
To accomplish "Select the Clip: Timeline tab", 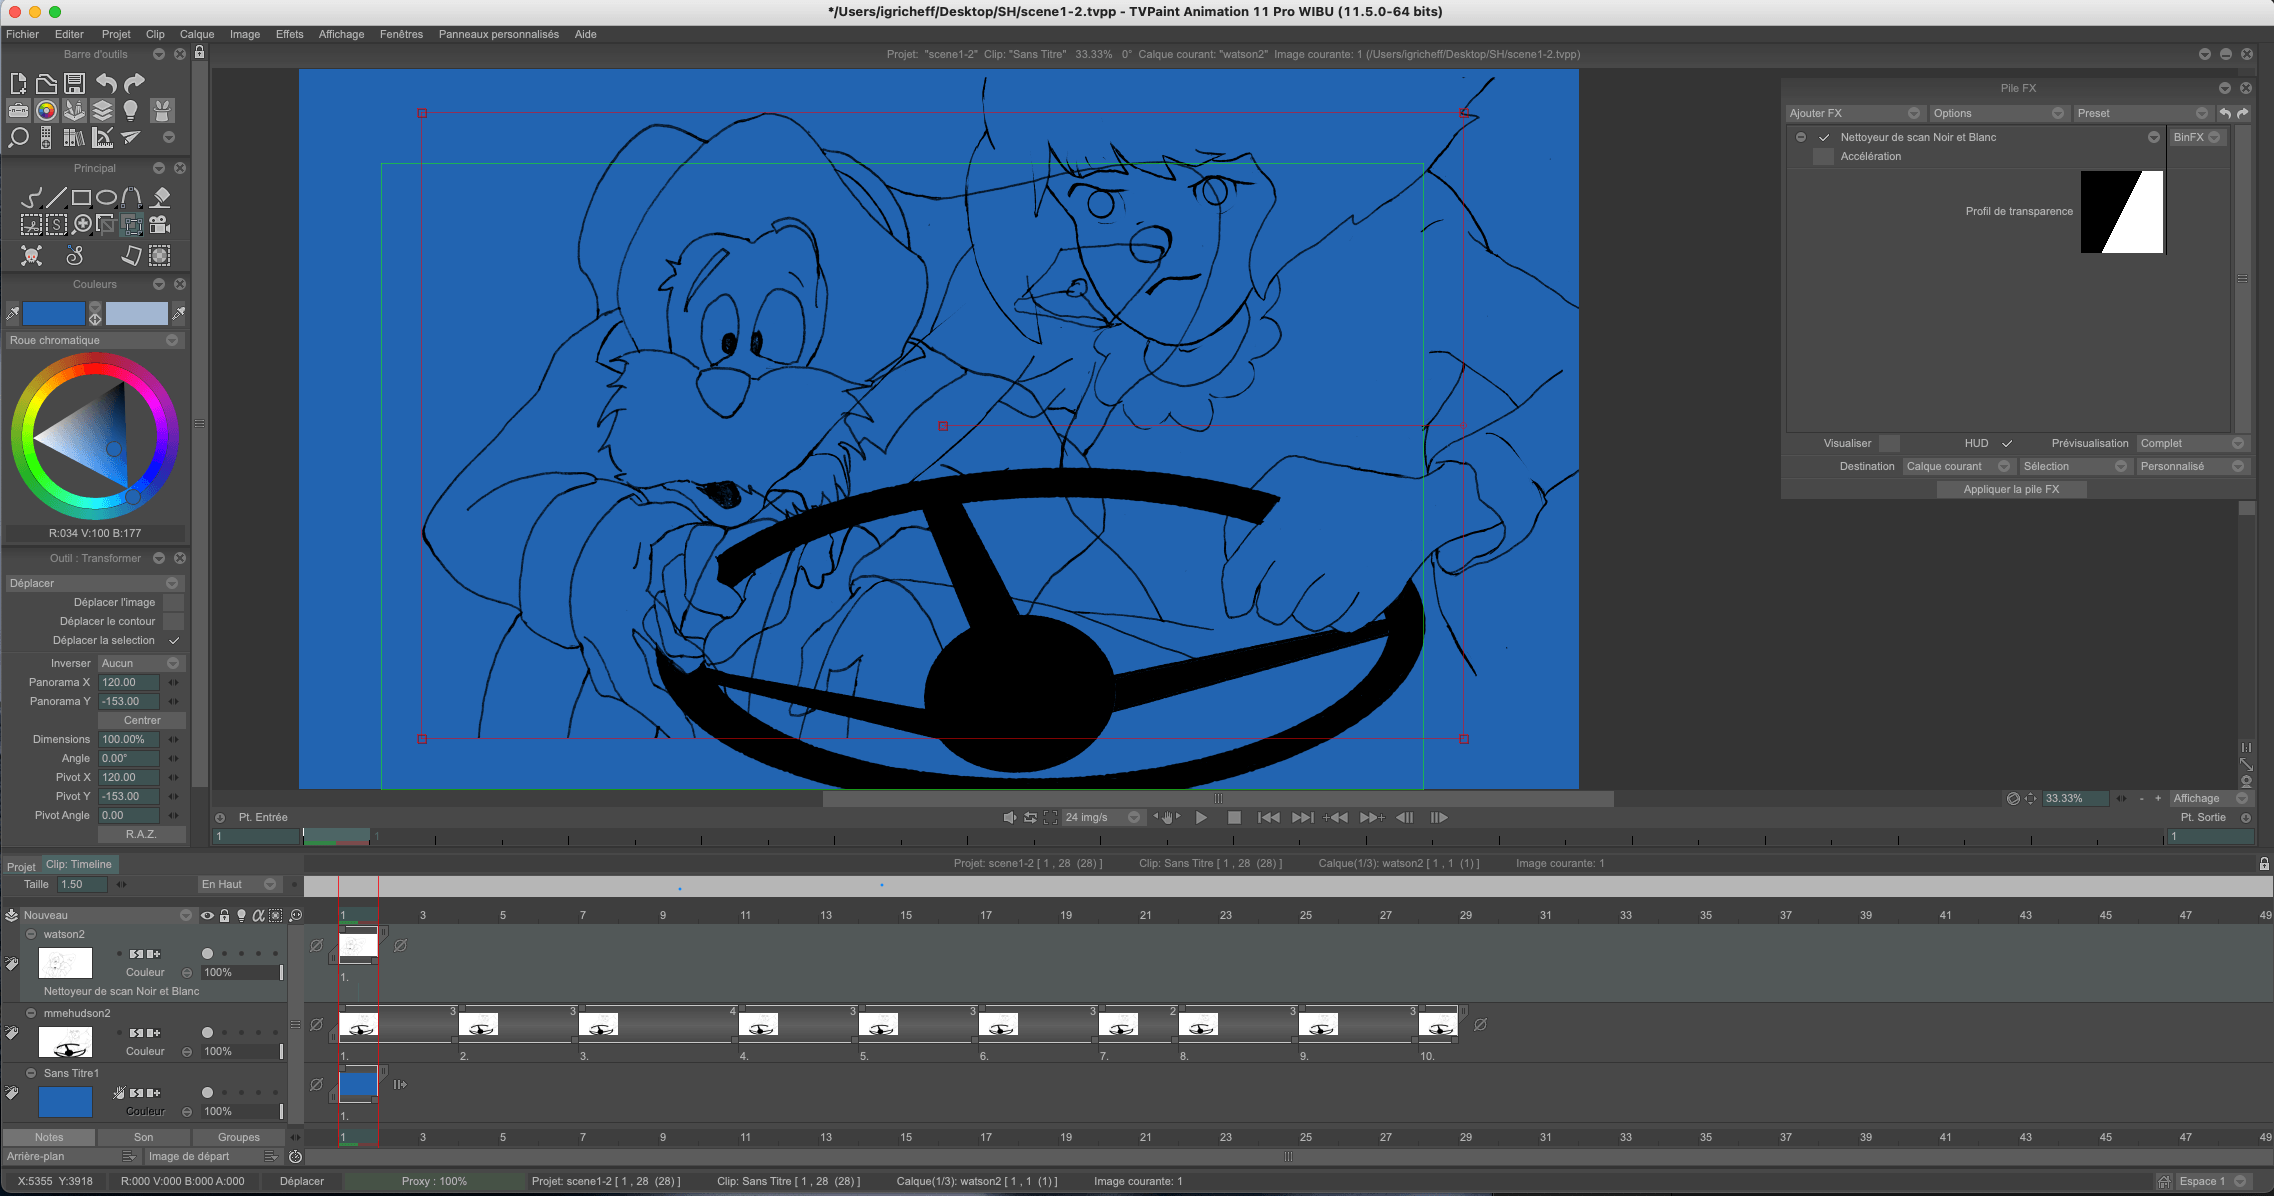I will click(x=79, y=864).
